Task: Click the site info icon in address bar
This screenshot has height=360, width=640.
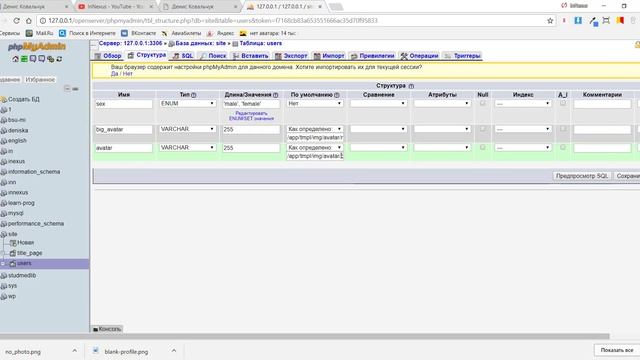Action: coord(43,20)
